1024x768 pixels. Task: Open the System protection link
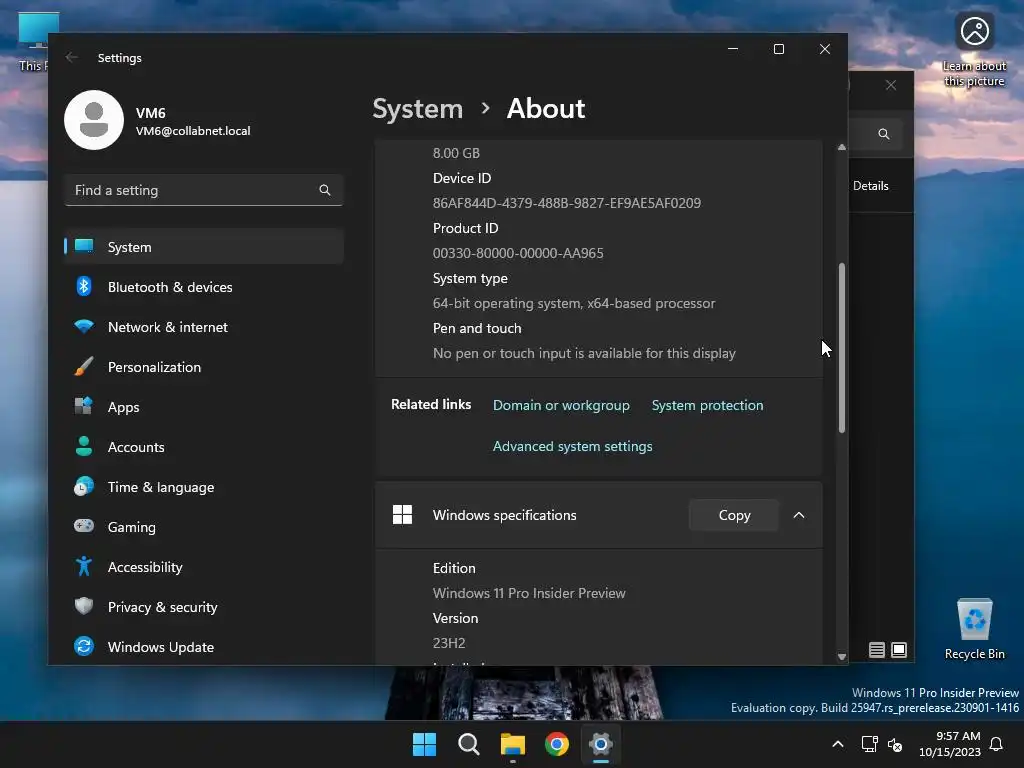click(707, 405)
